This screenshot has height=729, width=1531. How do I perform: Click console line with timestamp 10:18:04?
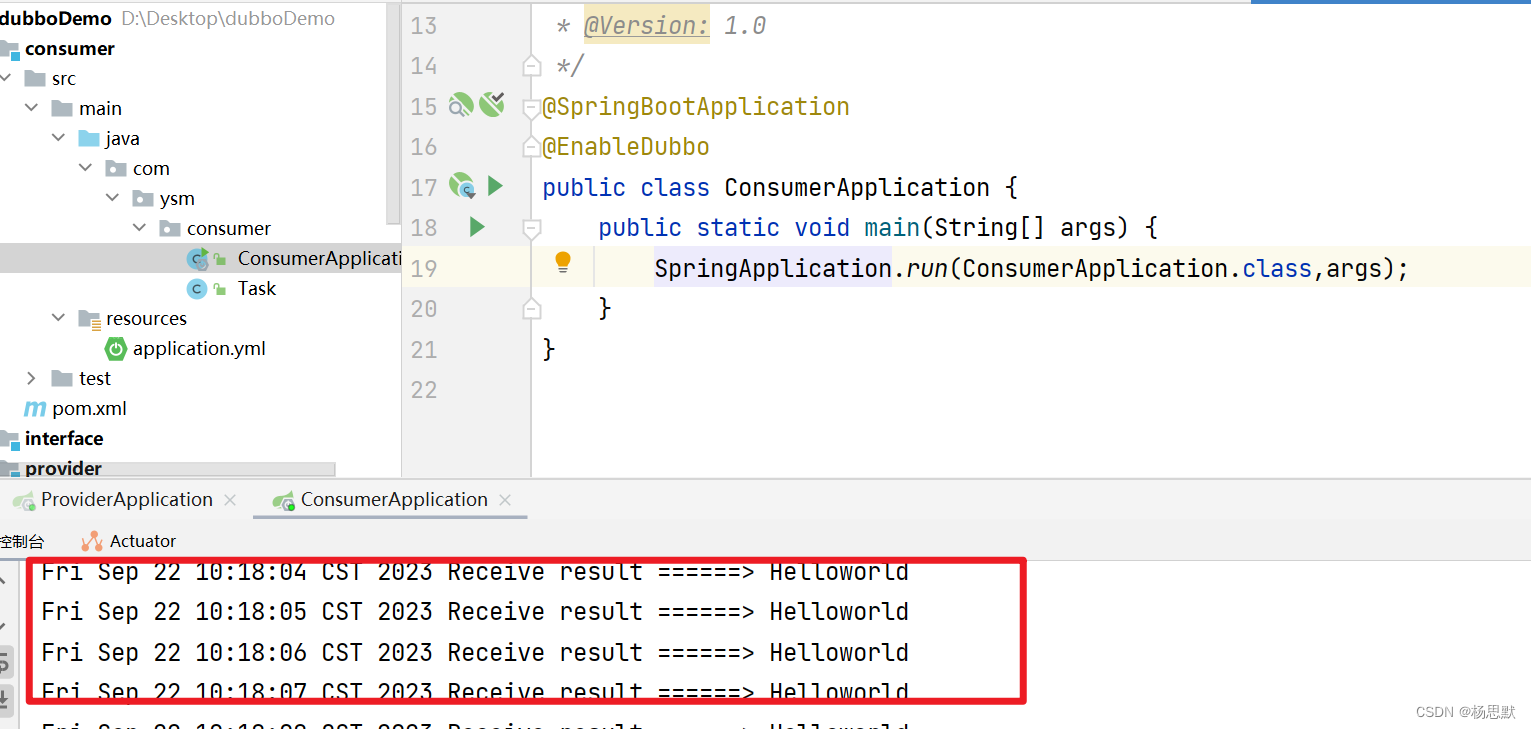pos(475,572)
